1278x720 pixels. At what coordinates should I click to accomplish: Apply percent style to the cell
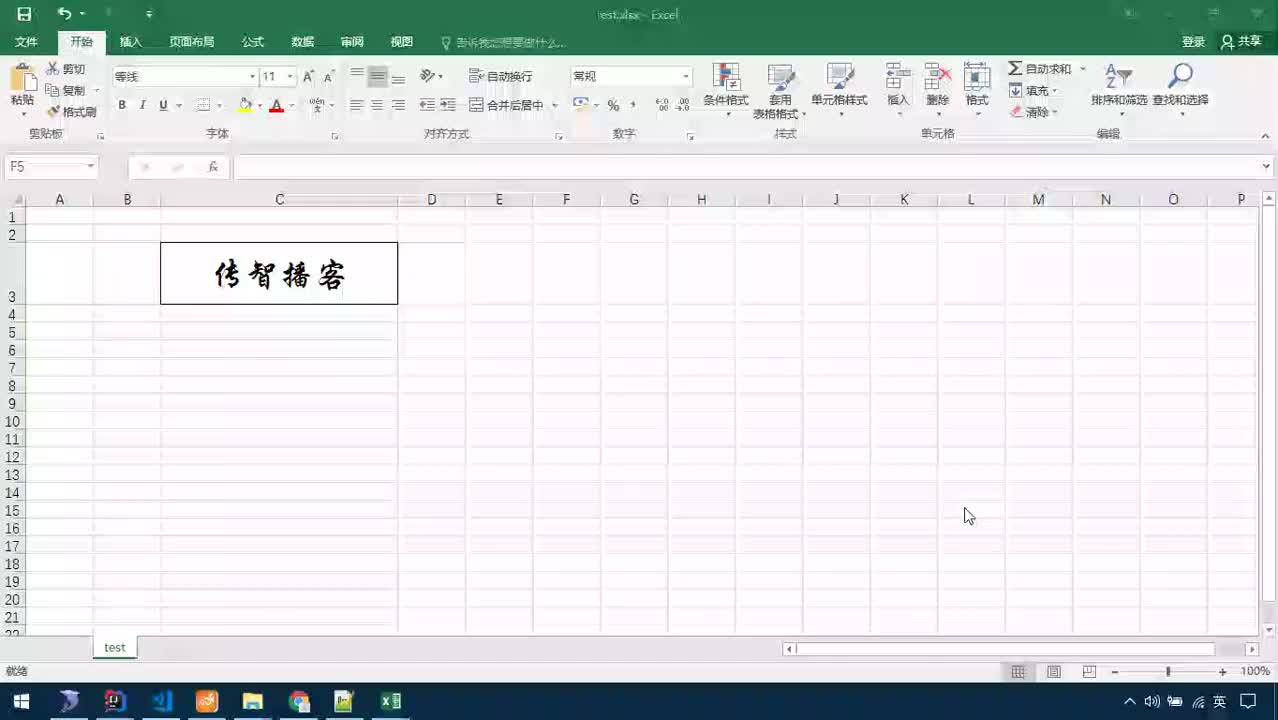coord(613,105)
